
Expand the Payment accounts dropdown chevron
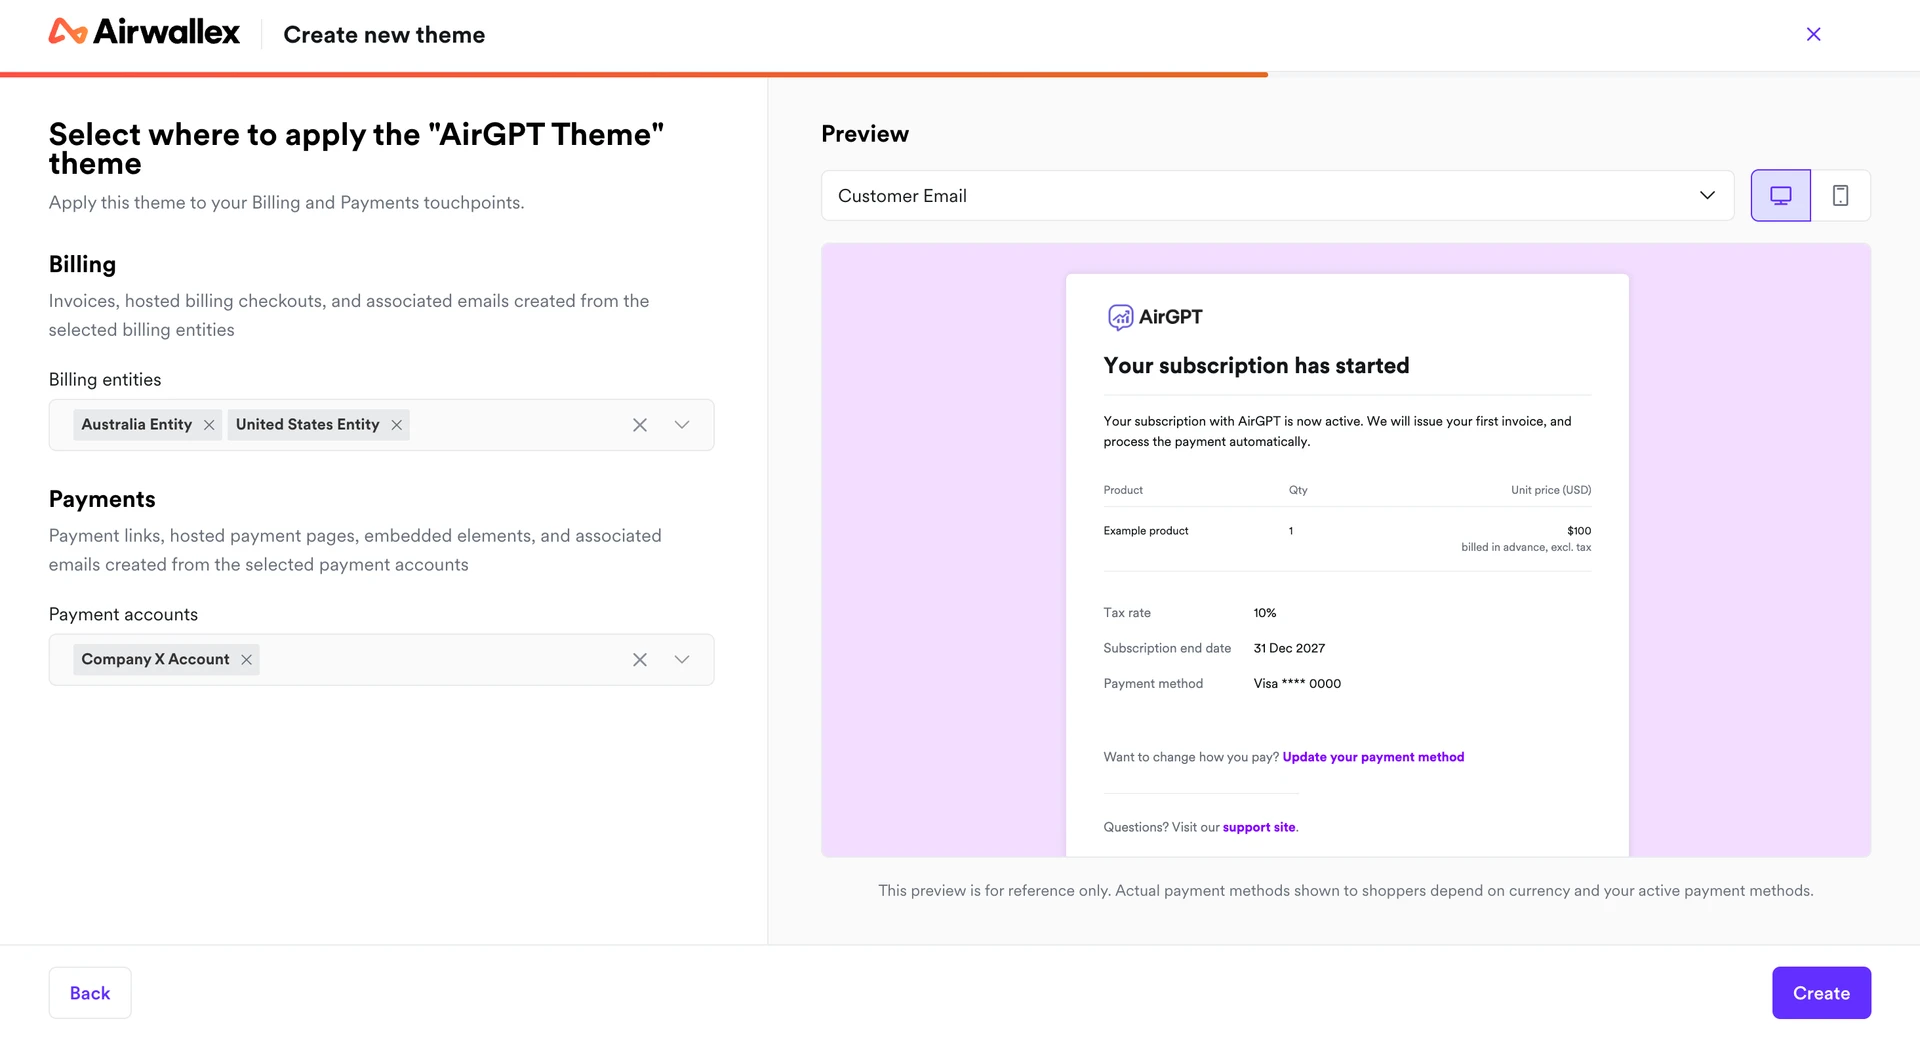click(682, 660)
